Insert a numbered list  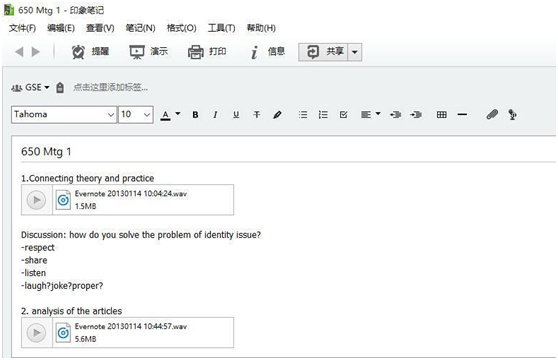click(x=323, y=115)
